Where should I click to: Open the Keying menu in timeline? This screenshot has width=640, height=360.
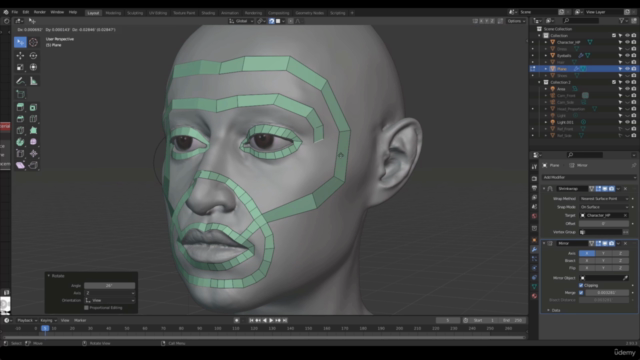48,320
